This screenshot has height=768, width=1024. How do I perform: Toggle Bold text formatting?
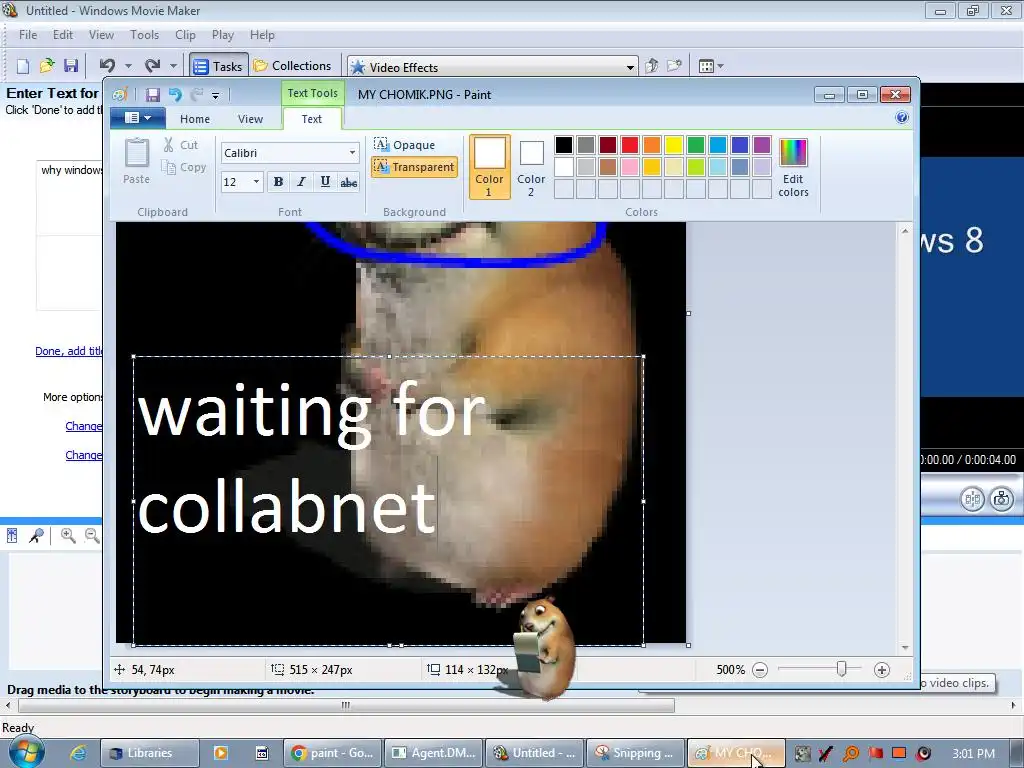[x=278, y=182]
